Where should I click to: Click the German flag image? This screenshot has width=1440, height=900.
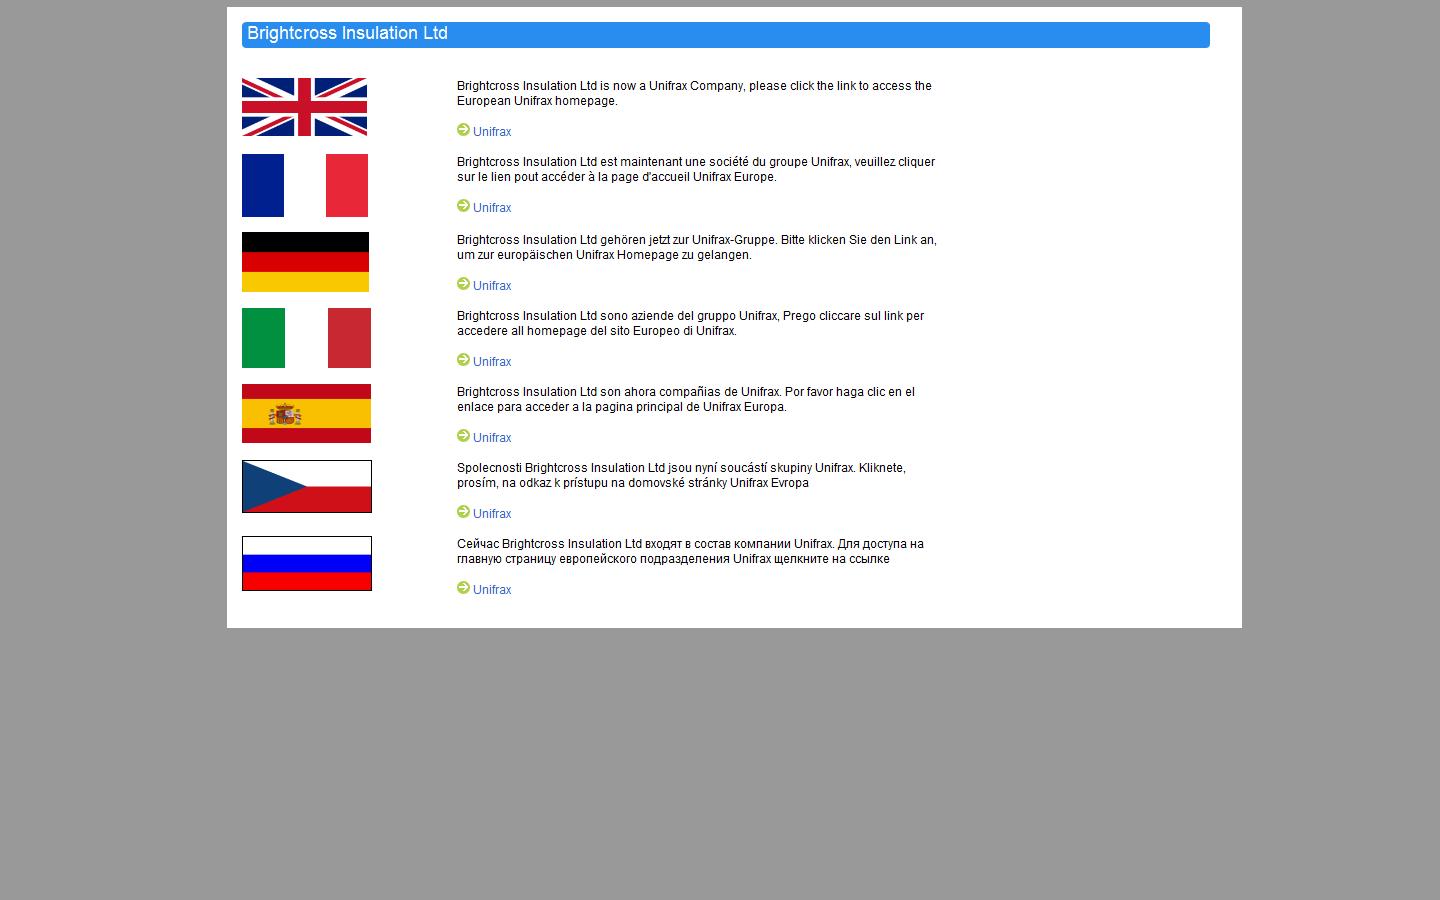tap(304, 261)
